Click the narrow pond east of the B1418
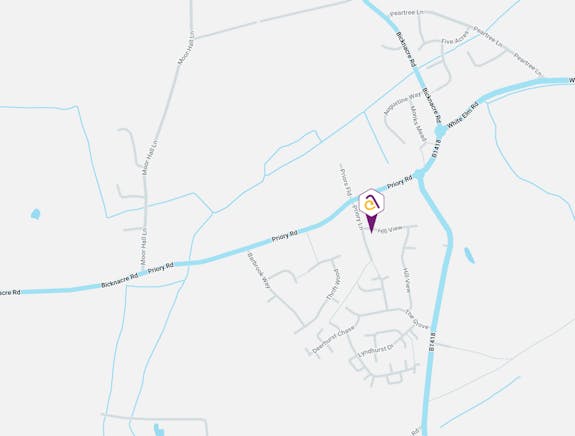575x436 pixels. tap(469, 255)
